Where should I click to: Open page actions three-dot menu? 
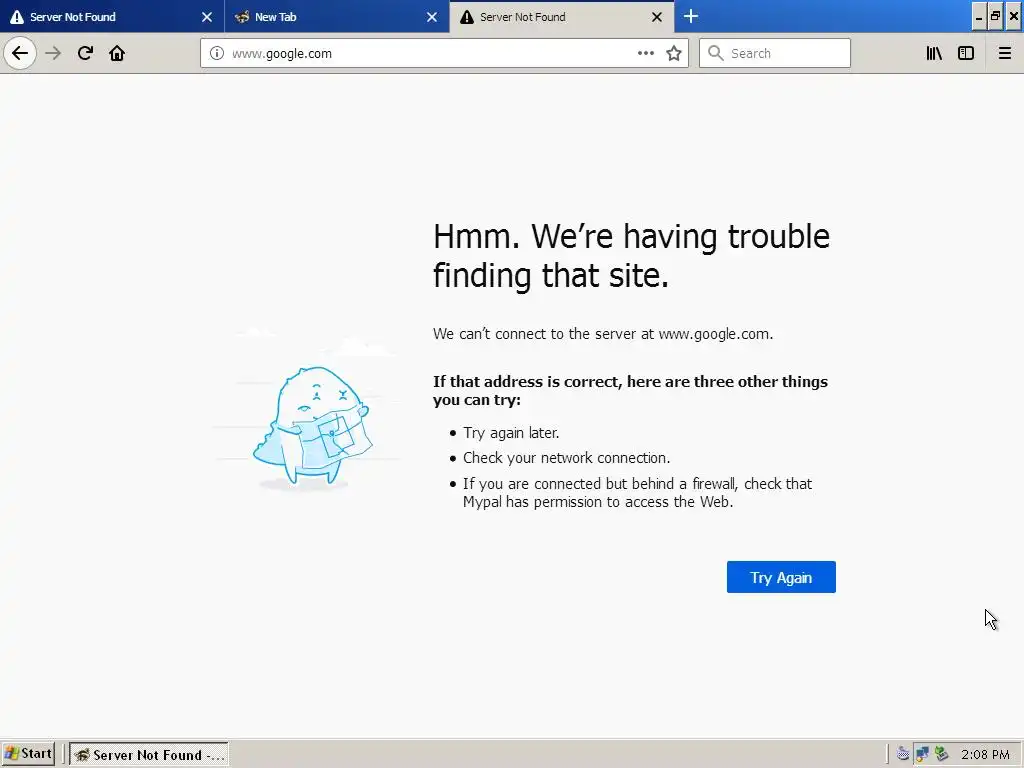(x=645, y=53)
